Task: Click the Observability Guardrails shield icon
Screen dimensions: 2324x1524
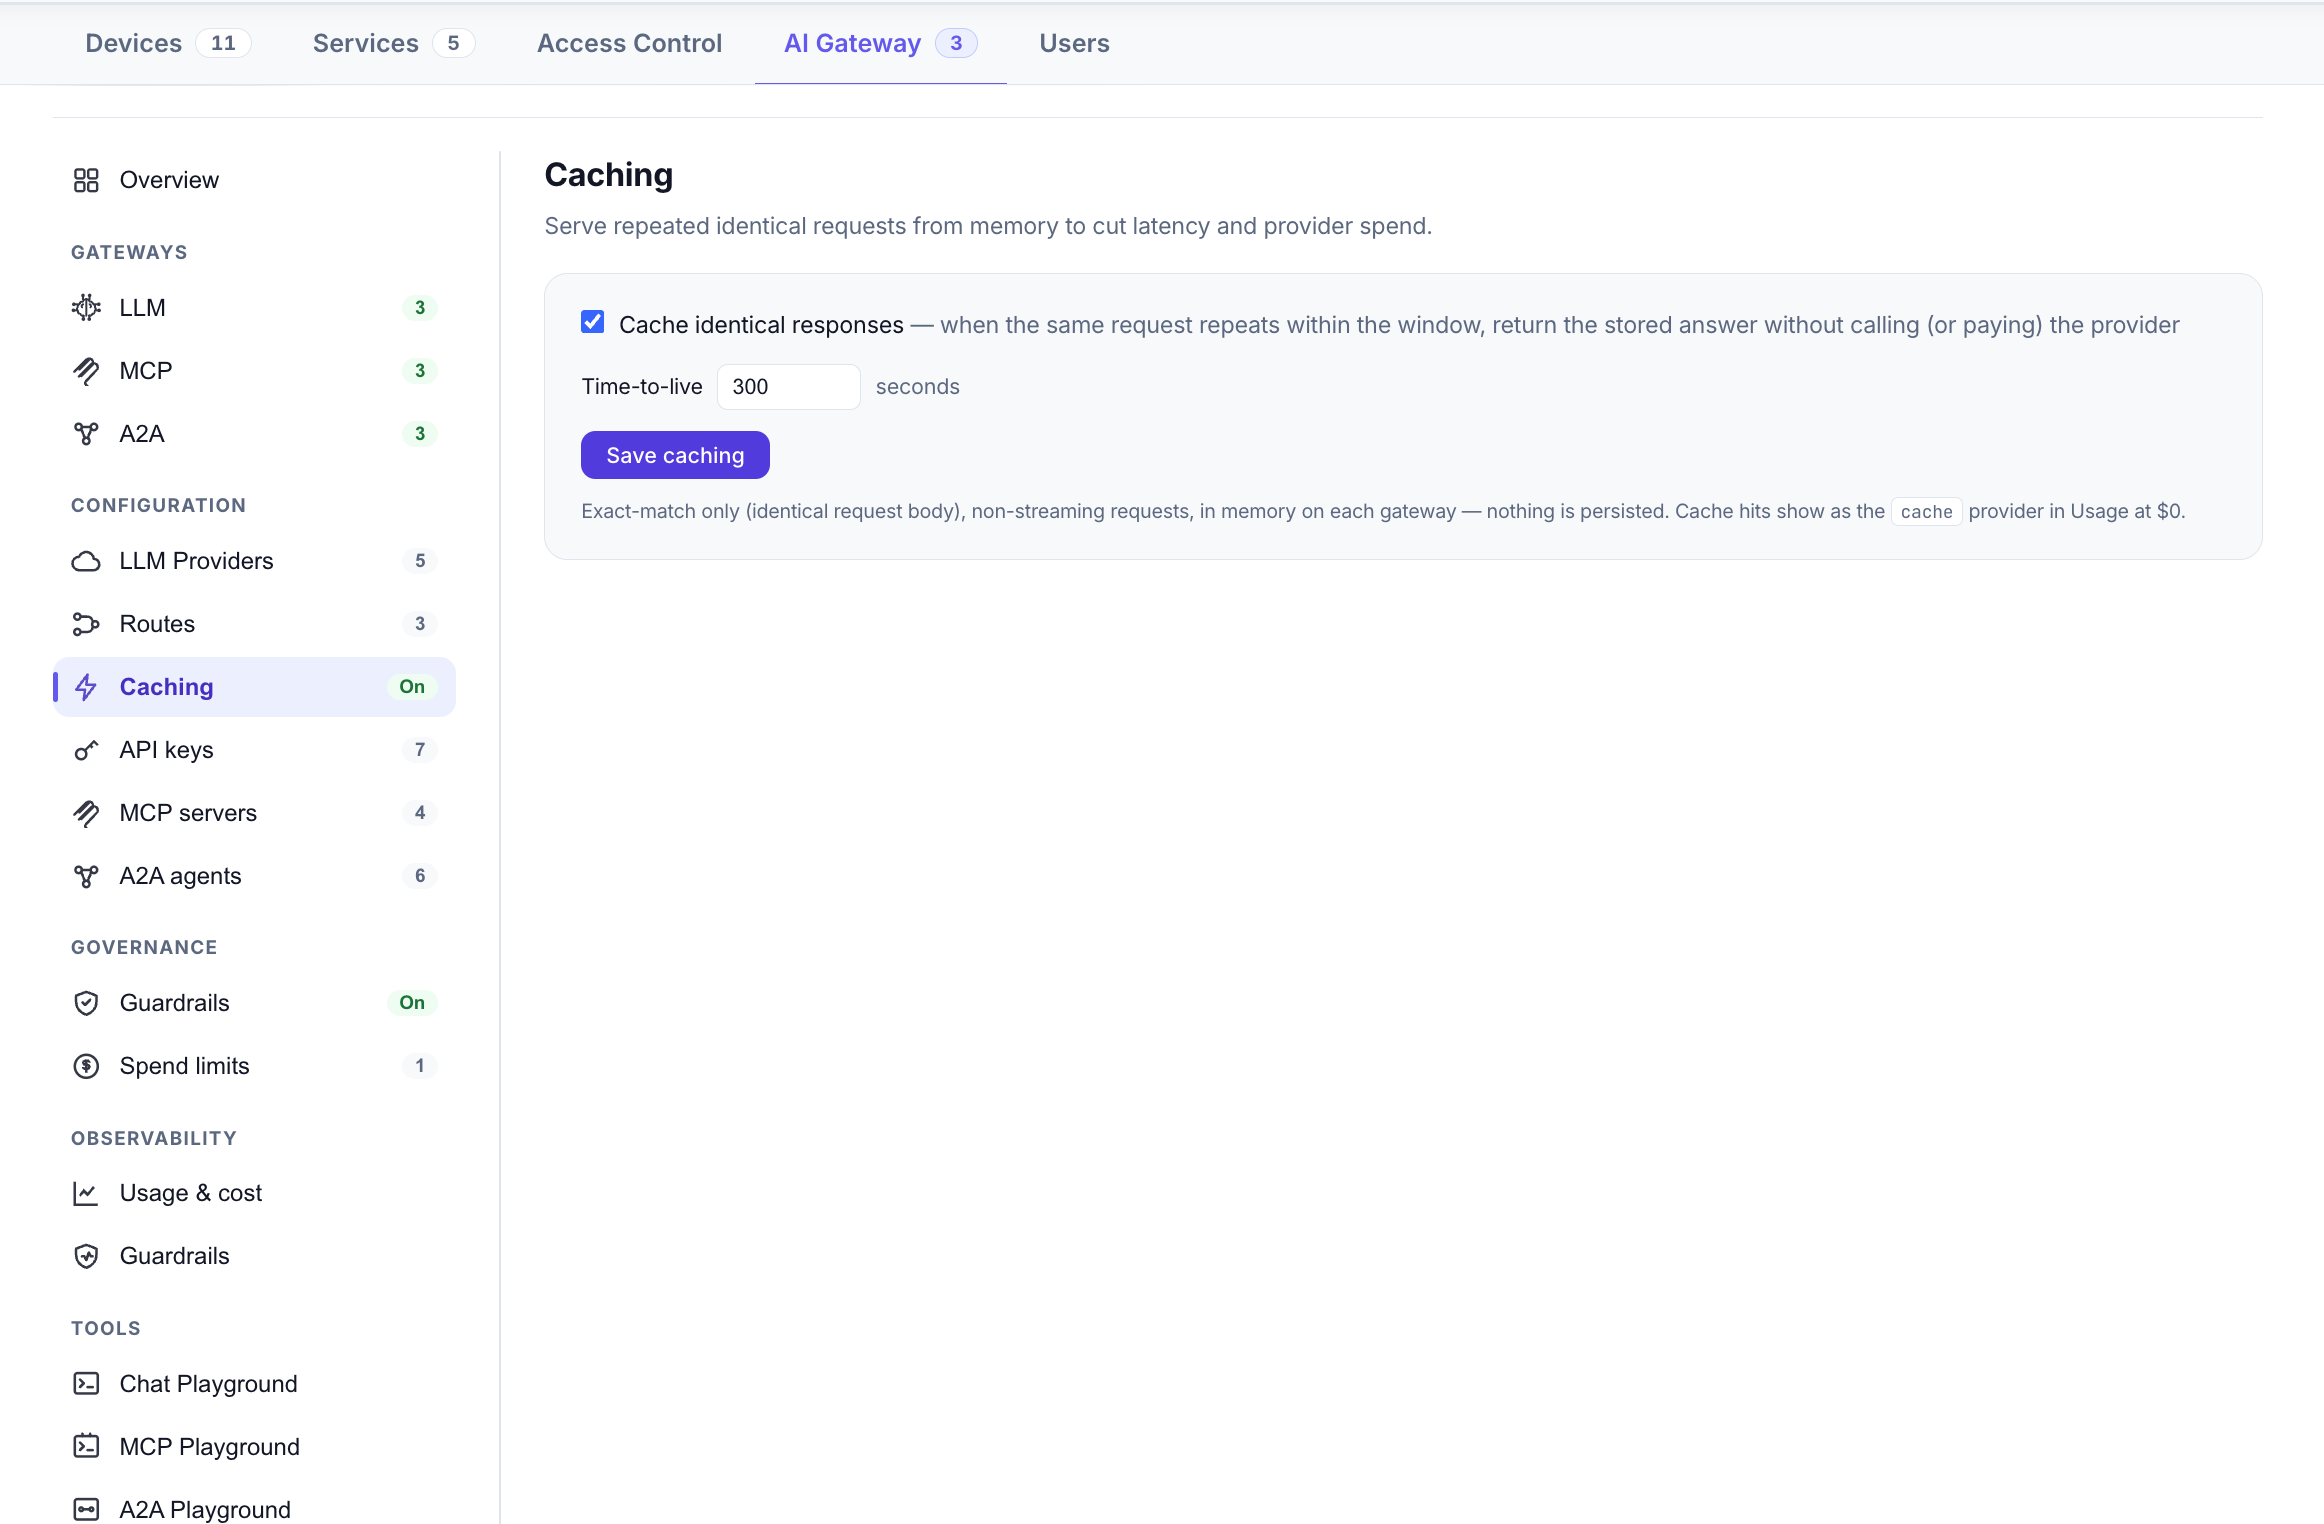Action: [x=86, y=1256]
